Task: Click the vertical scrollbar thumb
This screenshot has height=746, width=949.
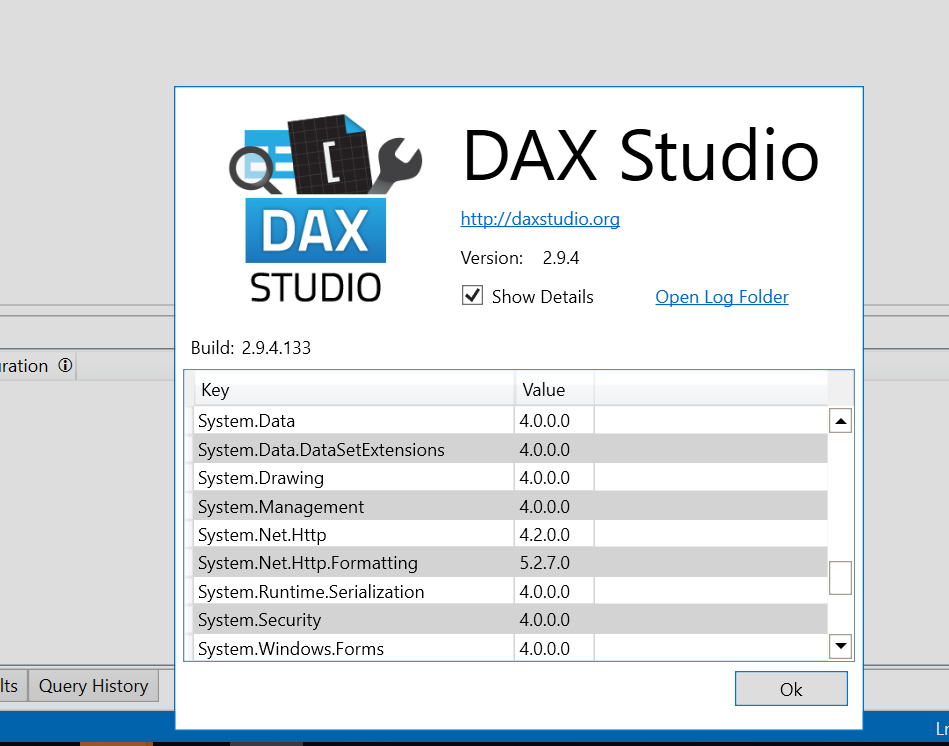Action: click(840, 578)
